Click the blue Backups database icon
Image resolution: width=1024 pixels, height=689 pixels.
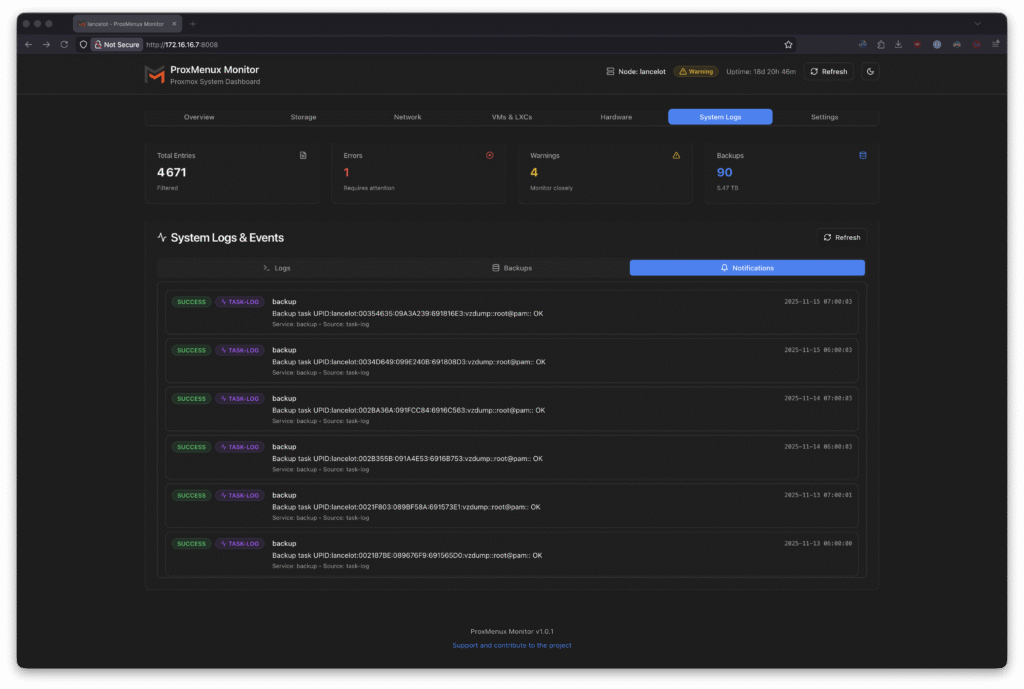pos(863,155)
